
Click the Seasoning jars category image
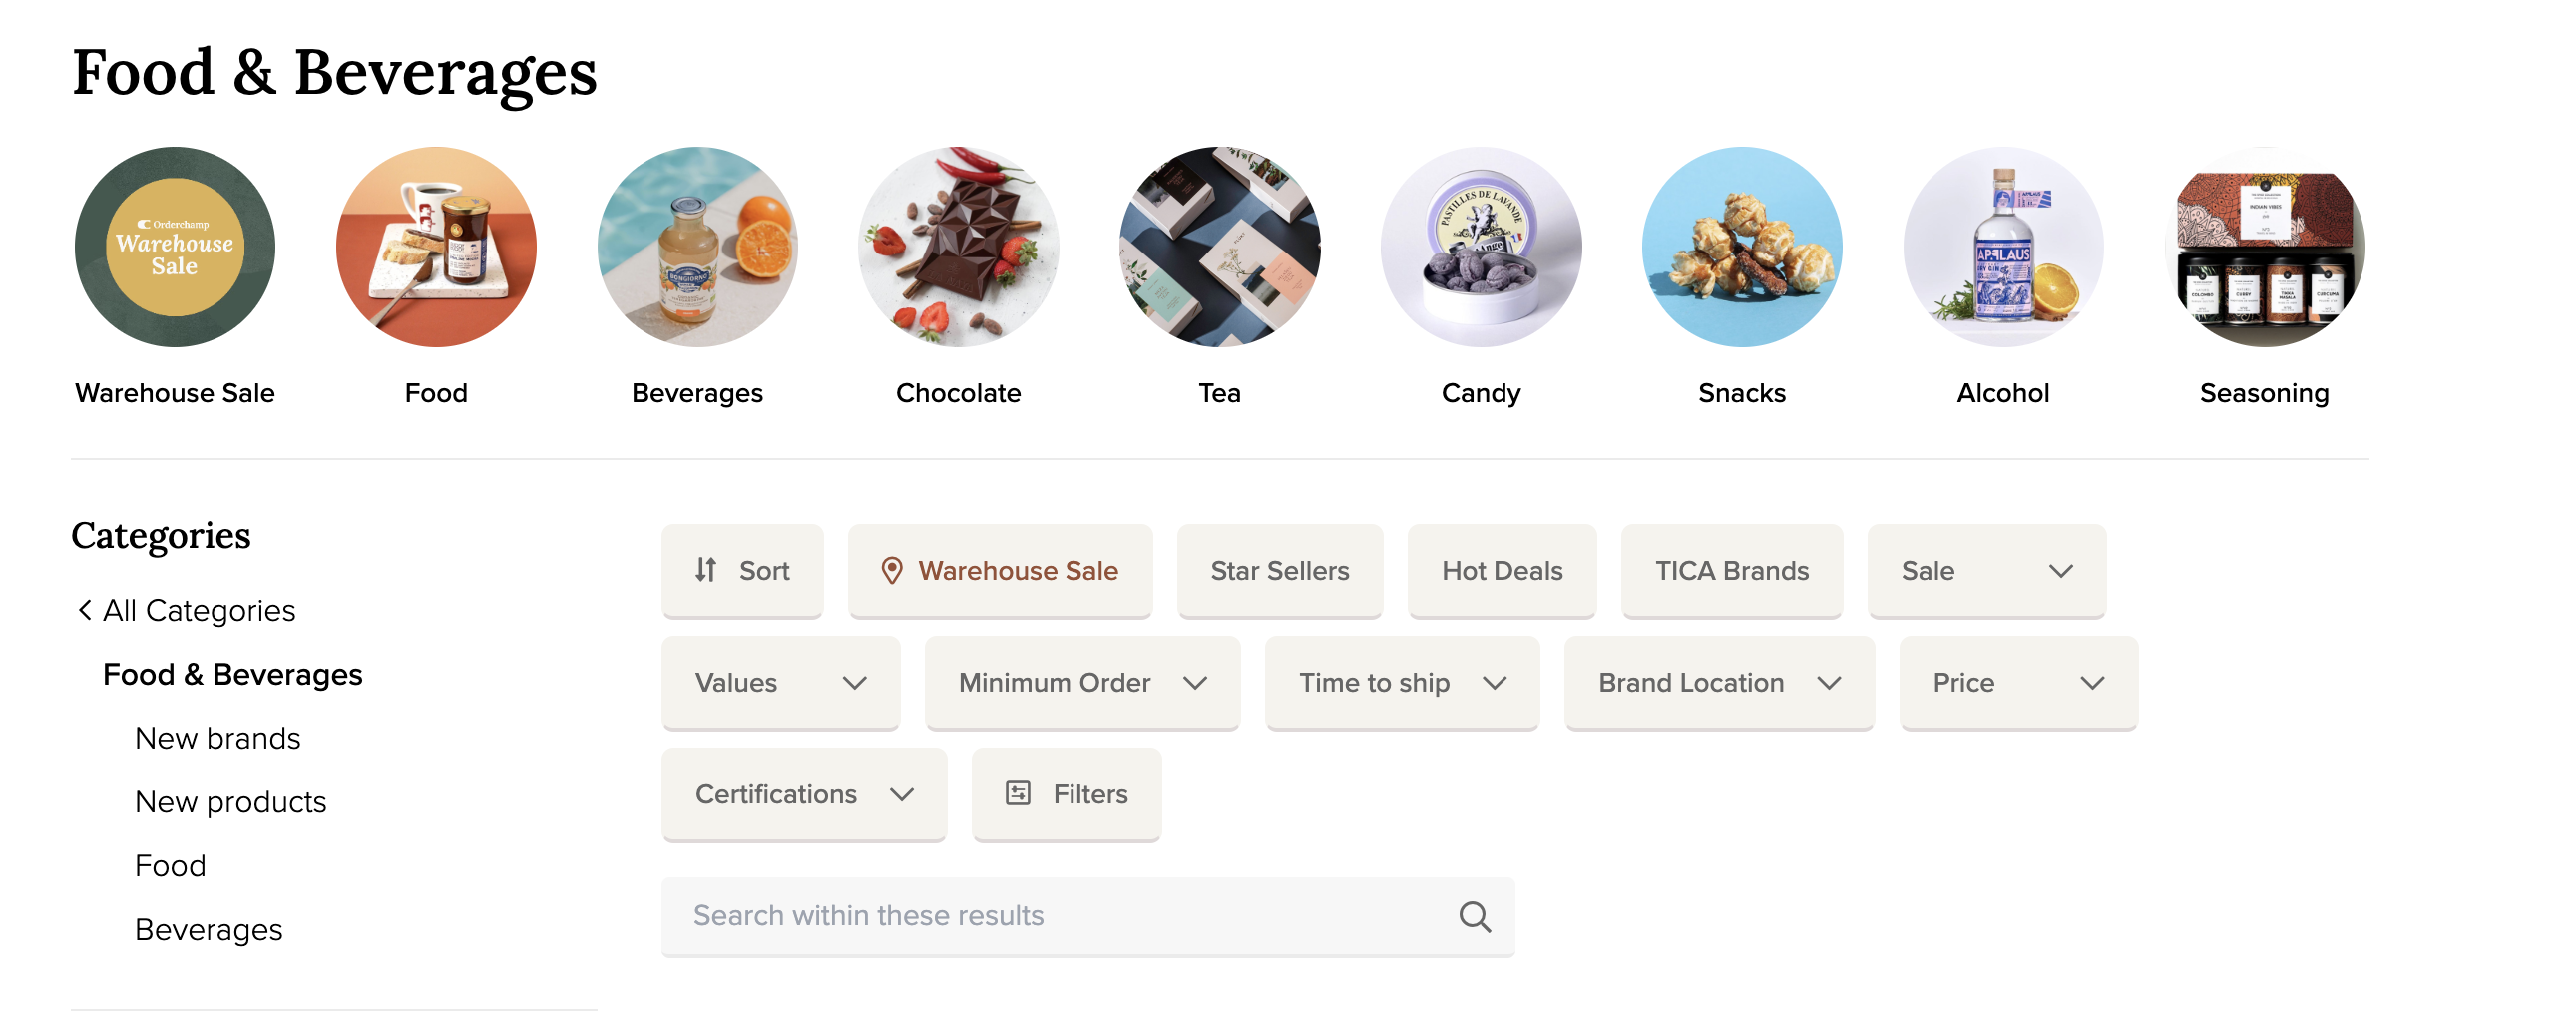point(2264,247)
